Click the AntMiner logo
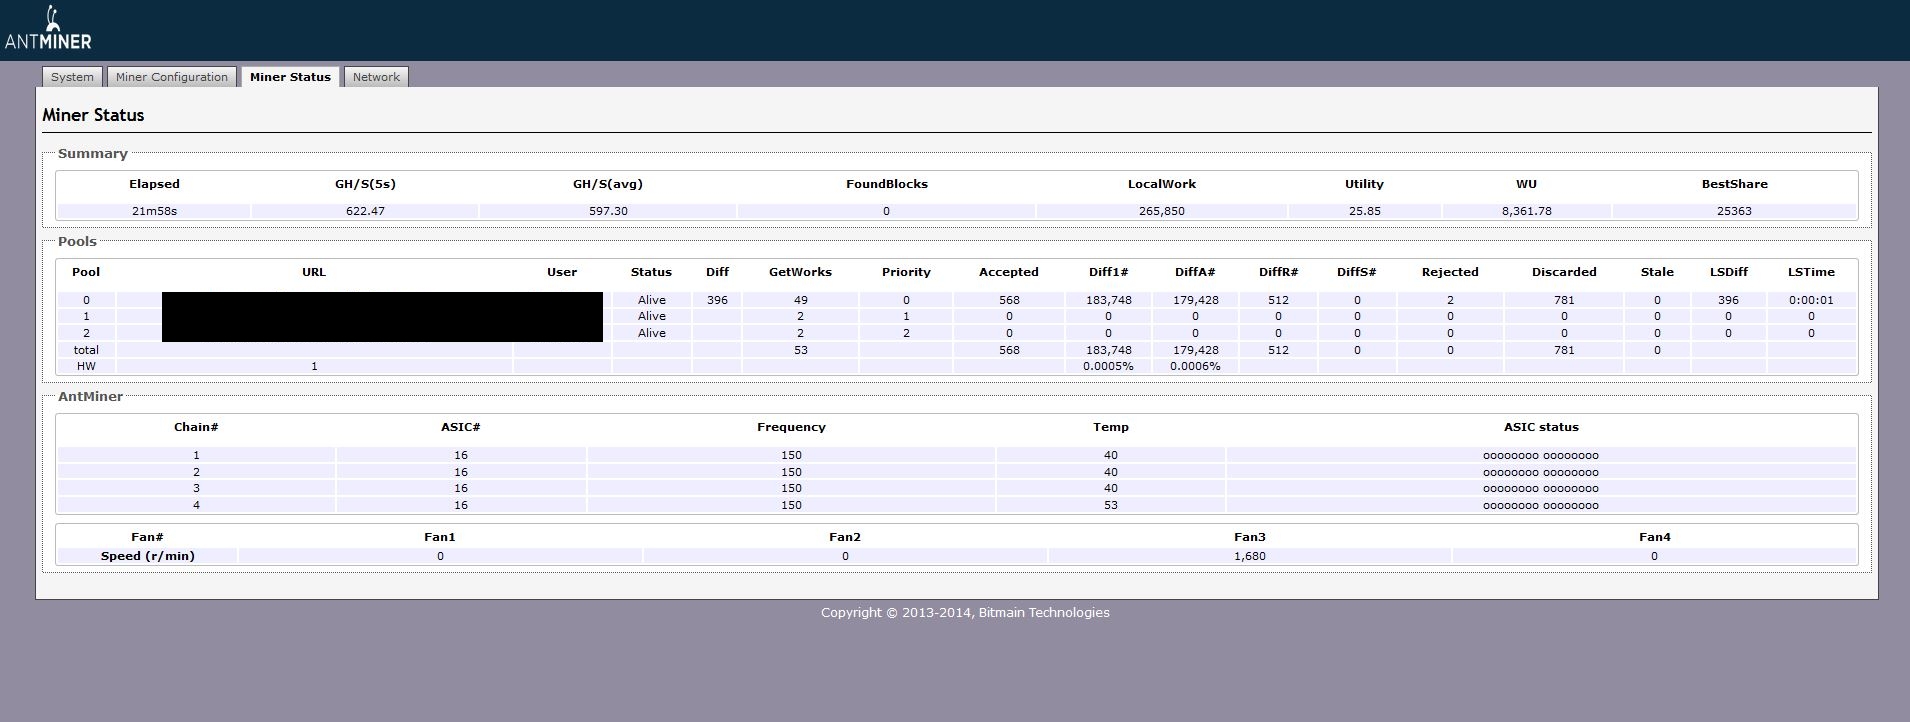The height and width of the screenshot is (722, 1910). tap(48, 28)
